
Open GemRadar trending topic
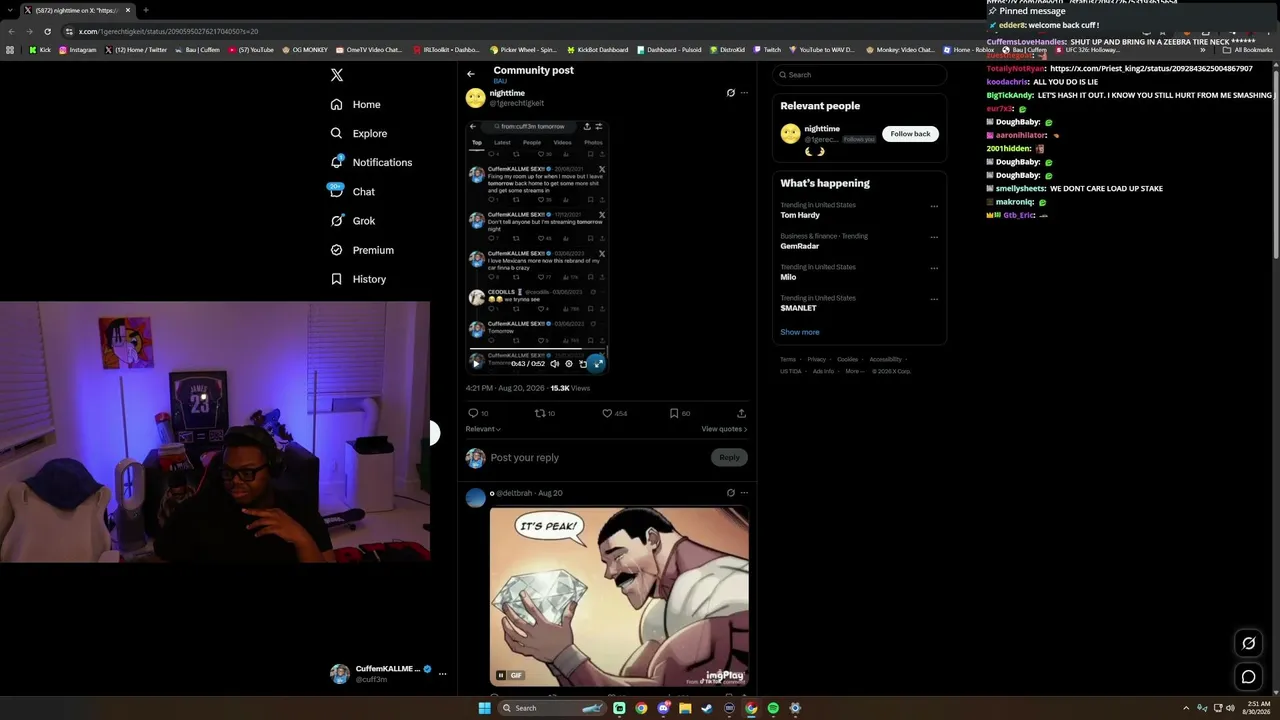coord(800,246)
